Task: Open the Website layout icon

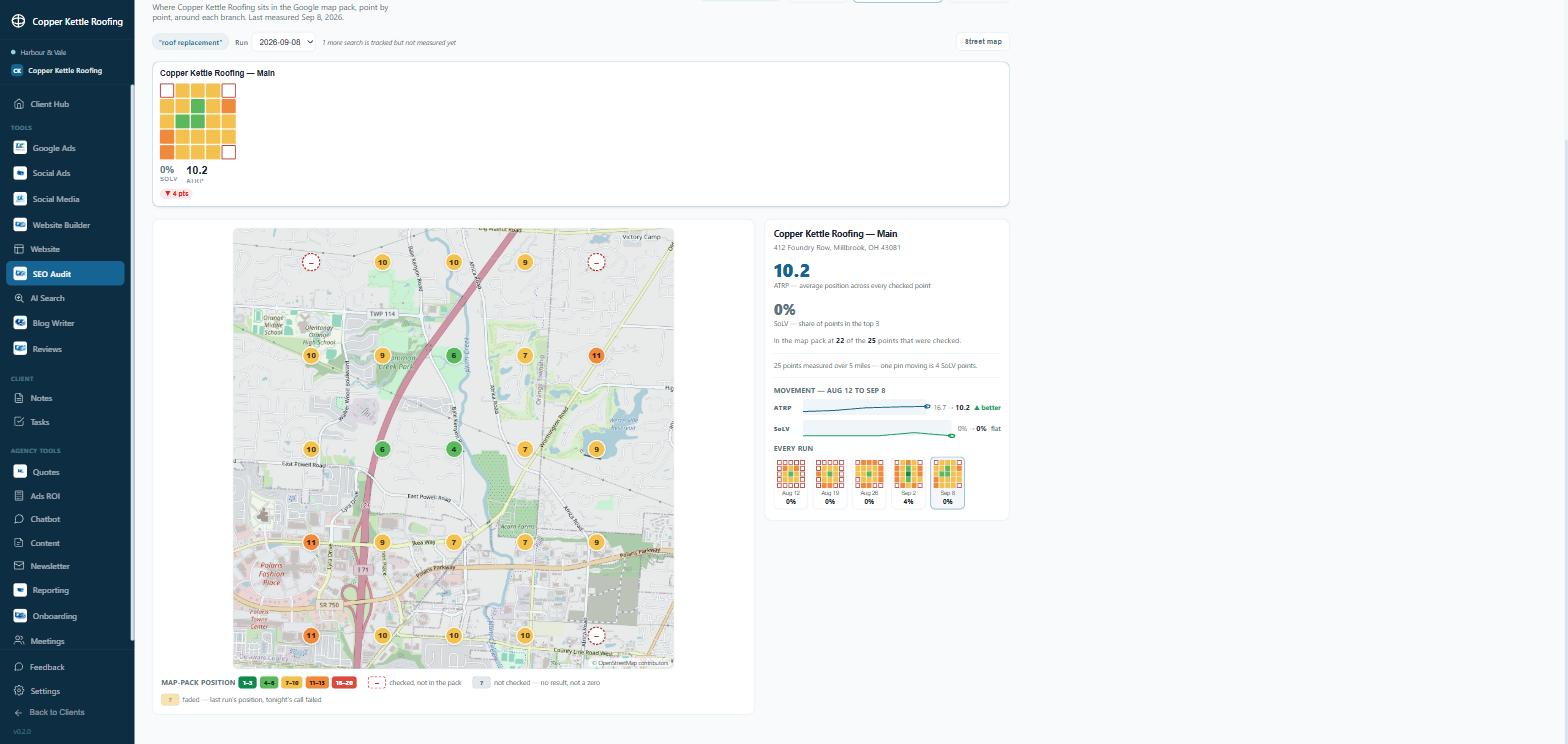Action: tap(19, 249)
